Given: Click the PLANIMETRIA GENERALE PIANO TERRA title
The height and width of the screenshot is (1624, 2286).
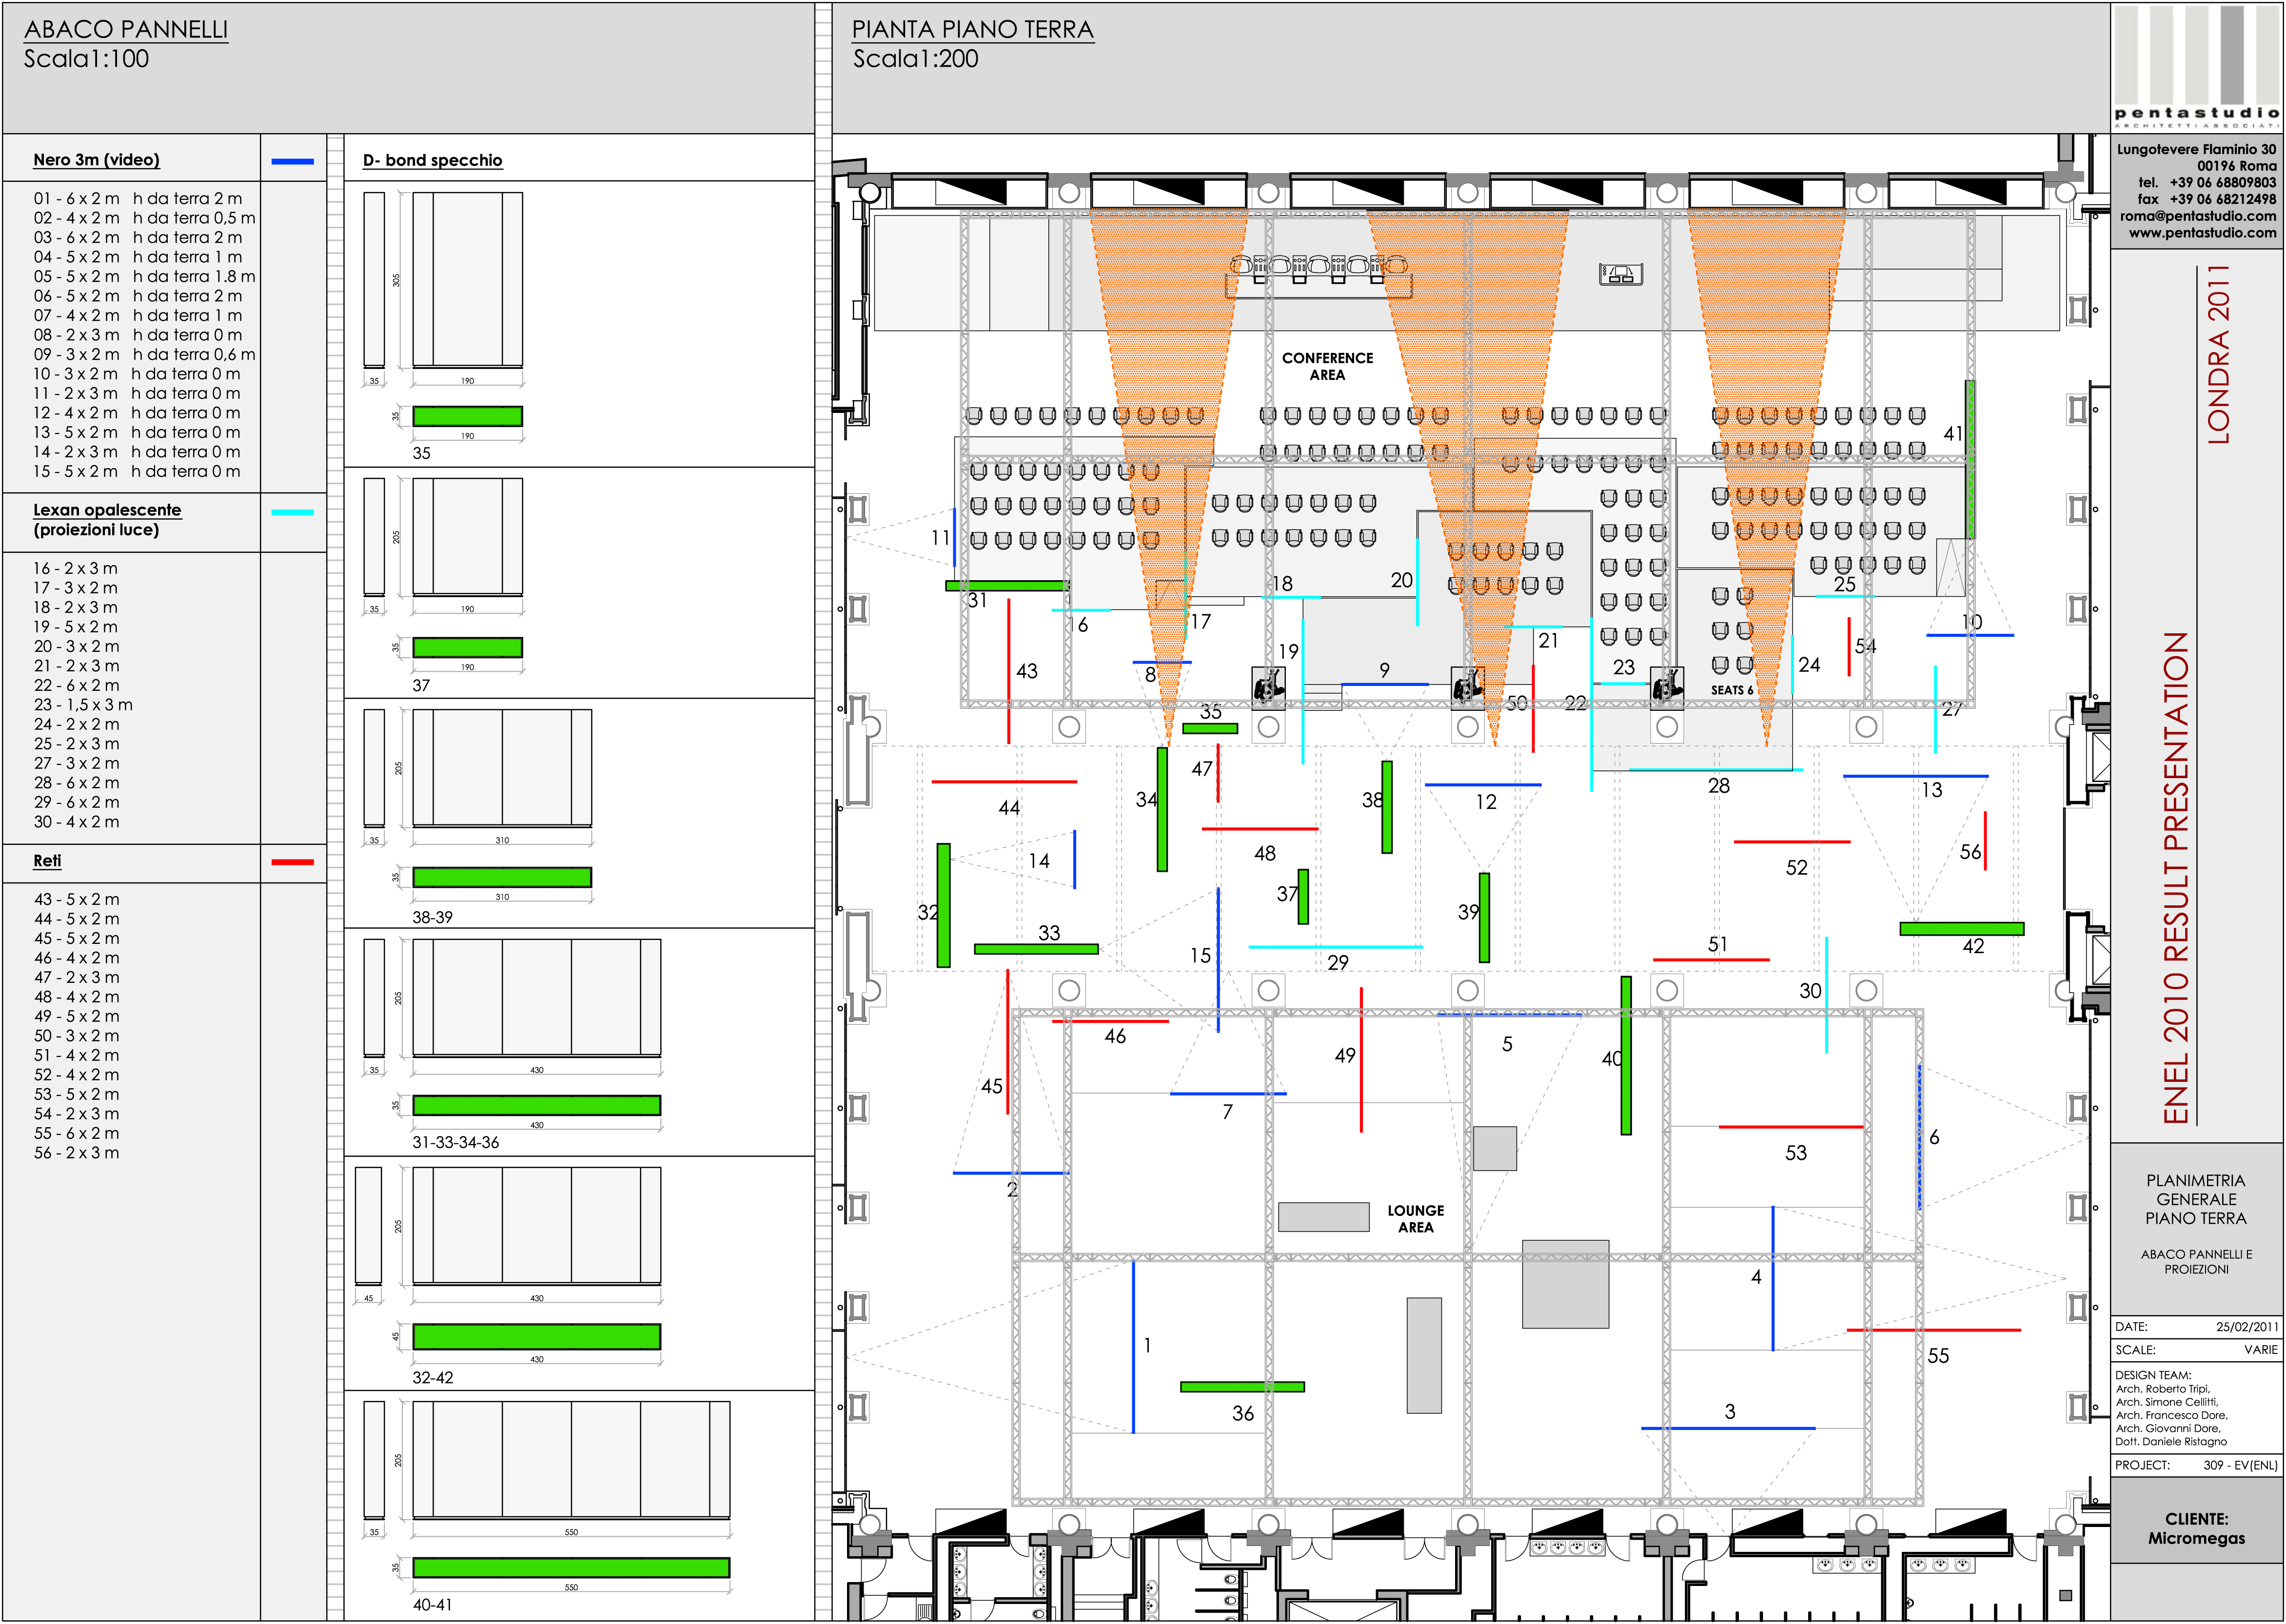Looking at the screenshot, I should 2196,1199.
